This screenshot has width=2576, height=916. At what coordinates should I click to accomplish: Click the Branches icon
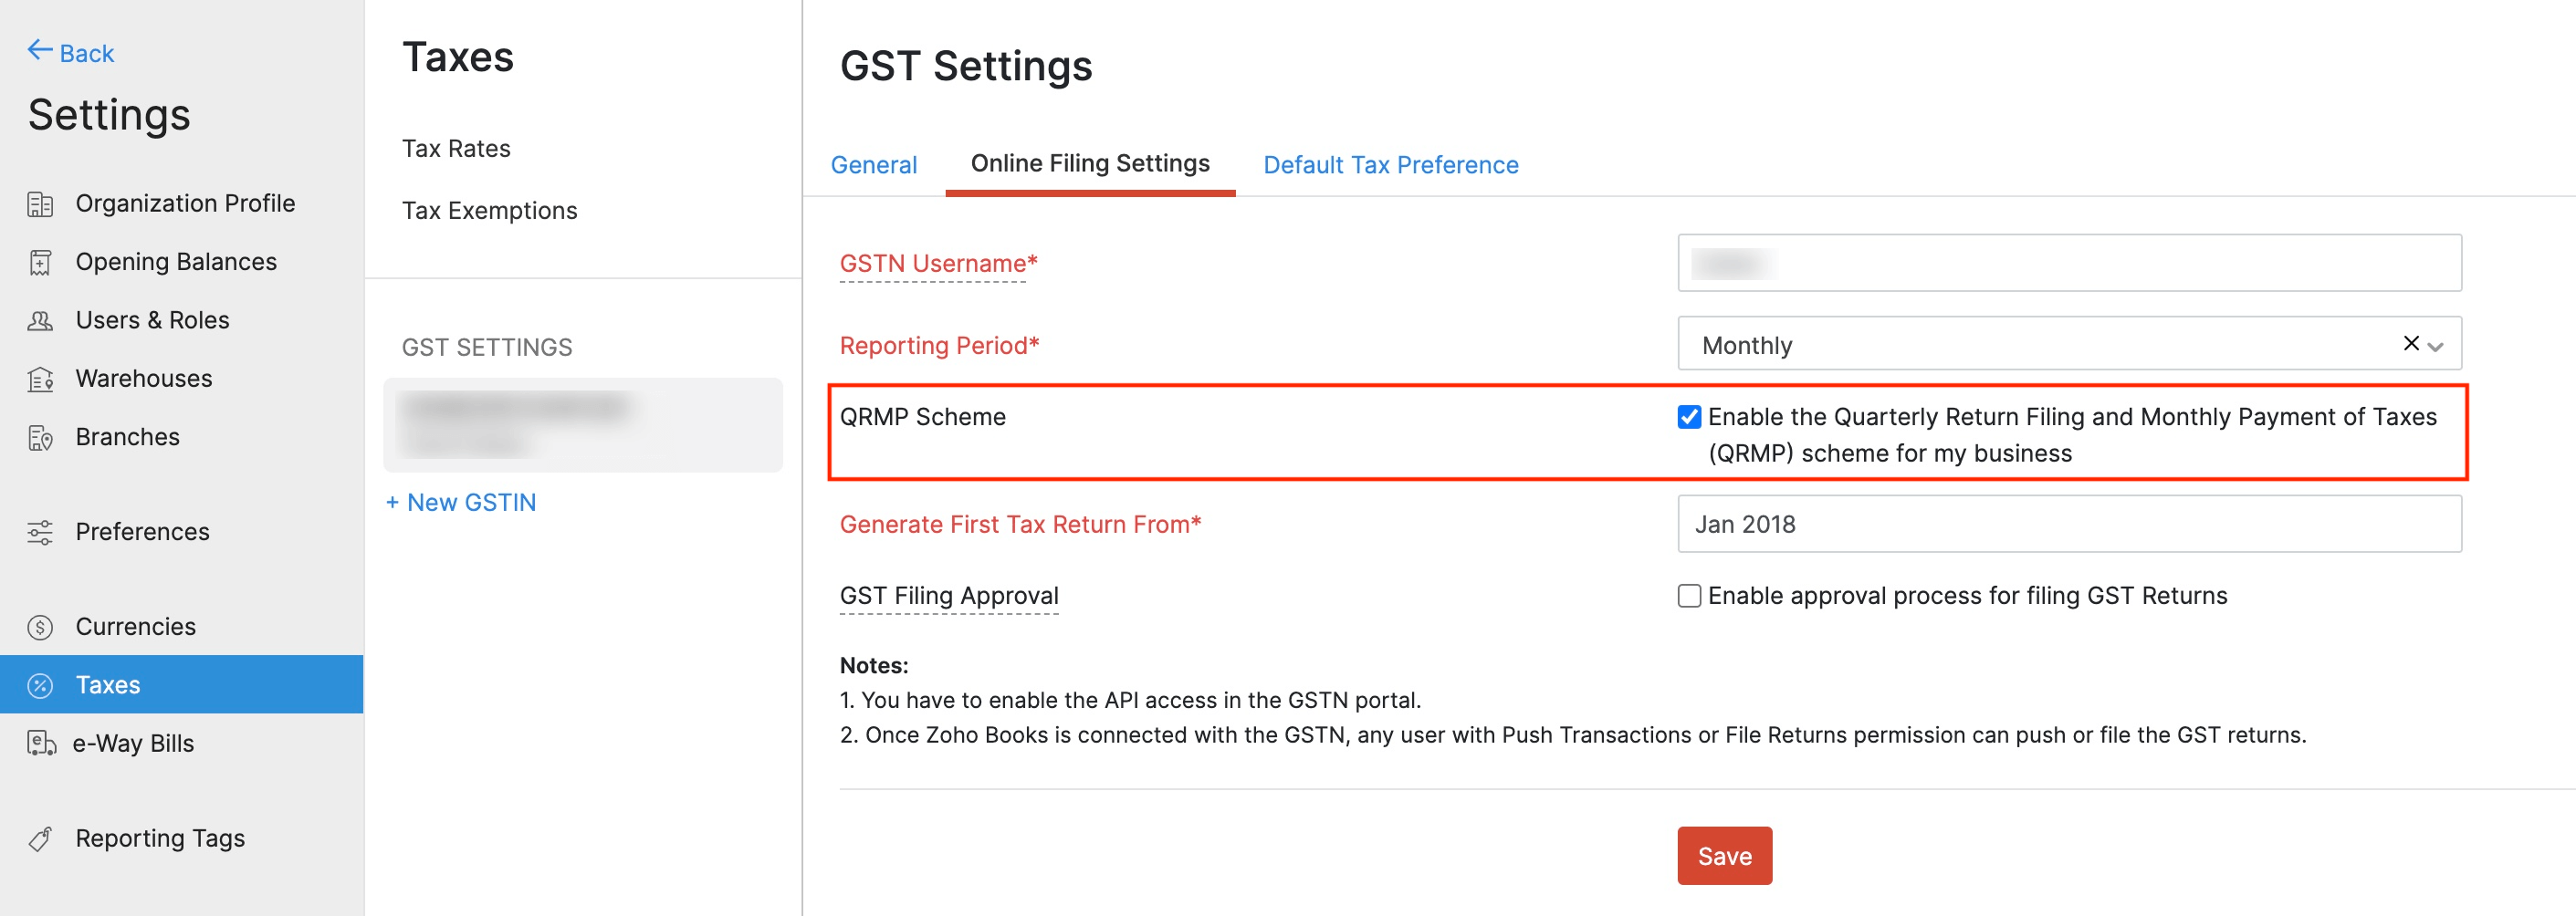[40, 438]
